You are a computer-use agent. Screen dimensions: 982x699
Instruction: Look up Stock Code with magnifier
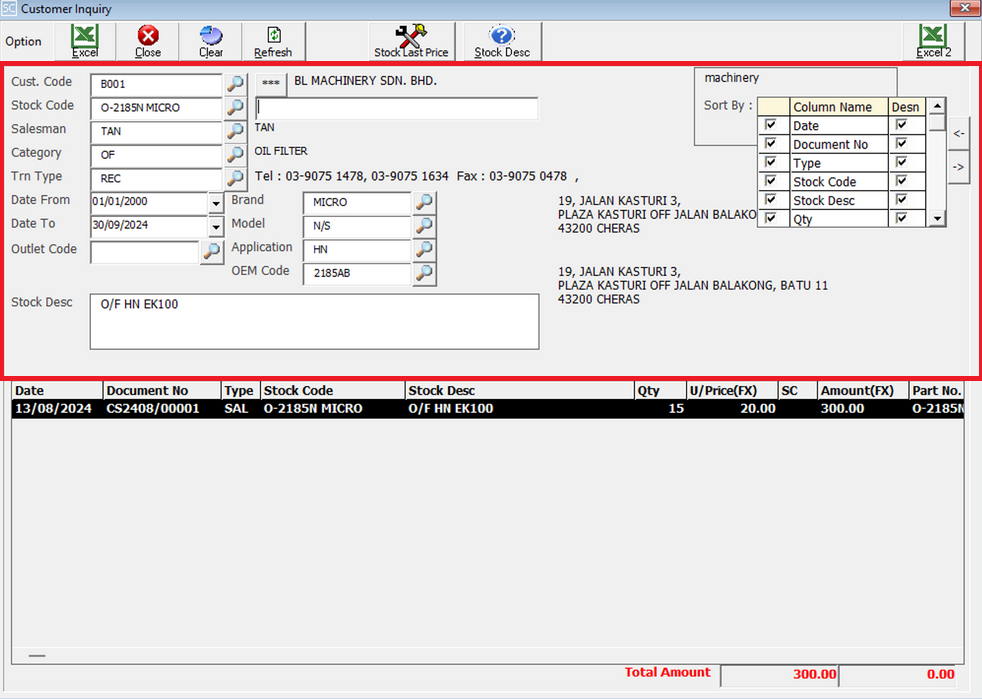point(235,107)
